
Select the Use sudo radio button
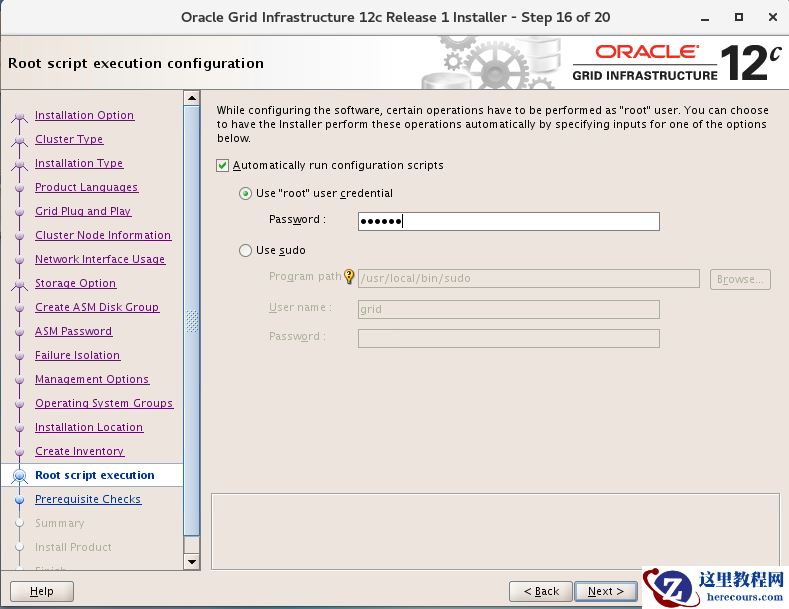(245, 250)
